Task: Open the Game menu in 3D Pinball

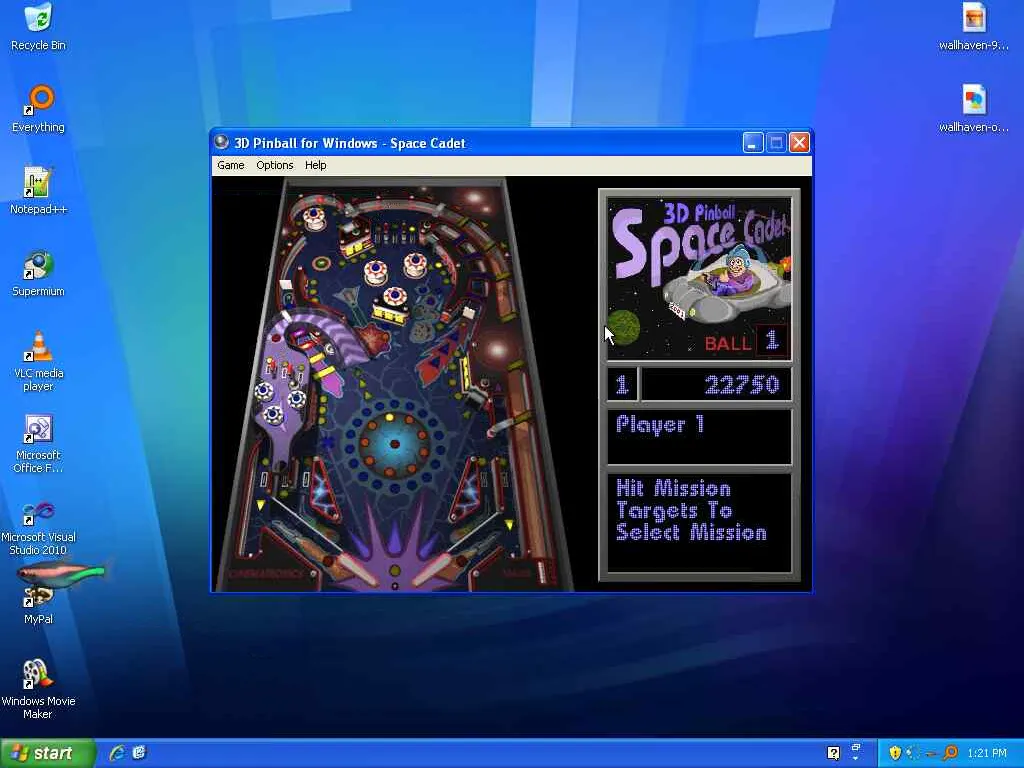Action: click(x=231, y=165)
